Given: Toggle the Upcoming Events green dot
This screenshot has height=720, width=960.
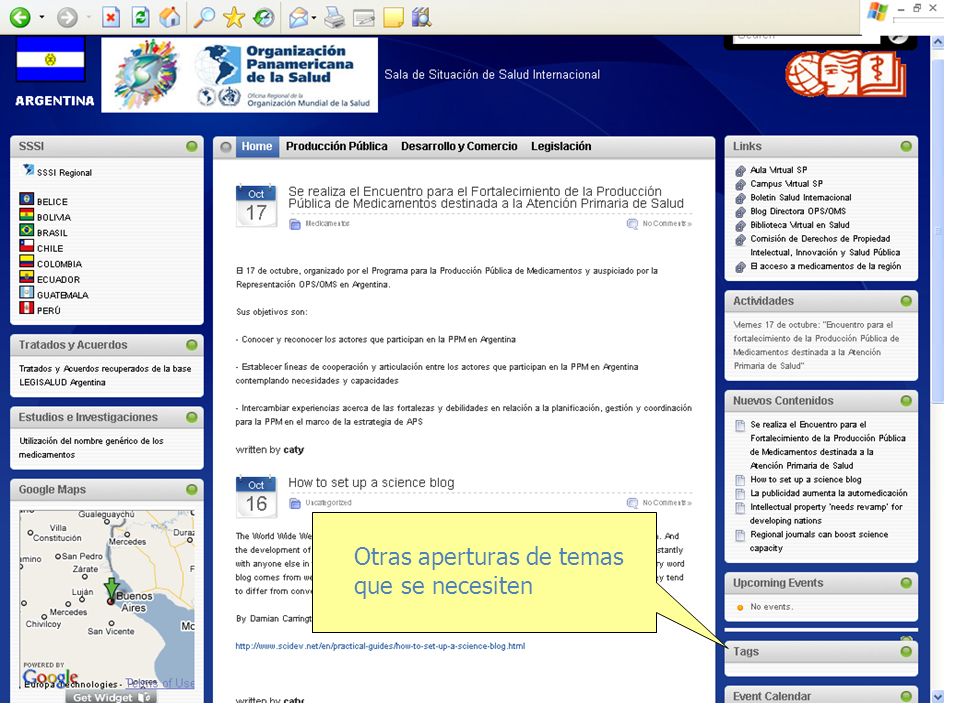Looking at the screenshot, I should 906,583.
